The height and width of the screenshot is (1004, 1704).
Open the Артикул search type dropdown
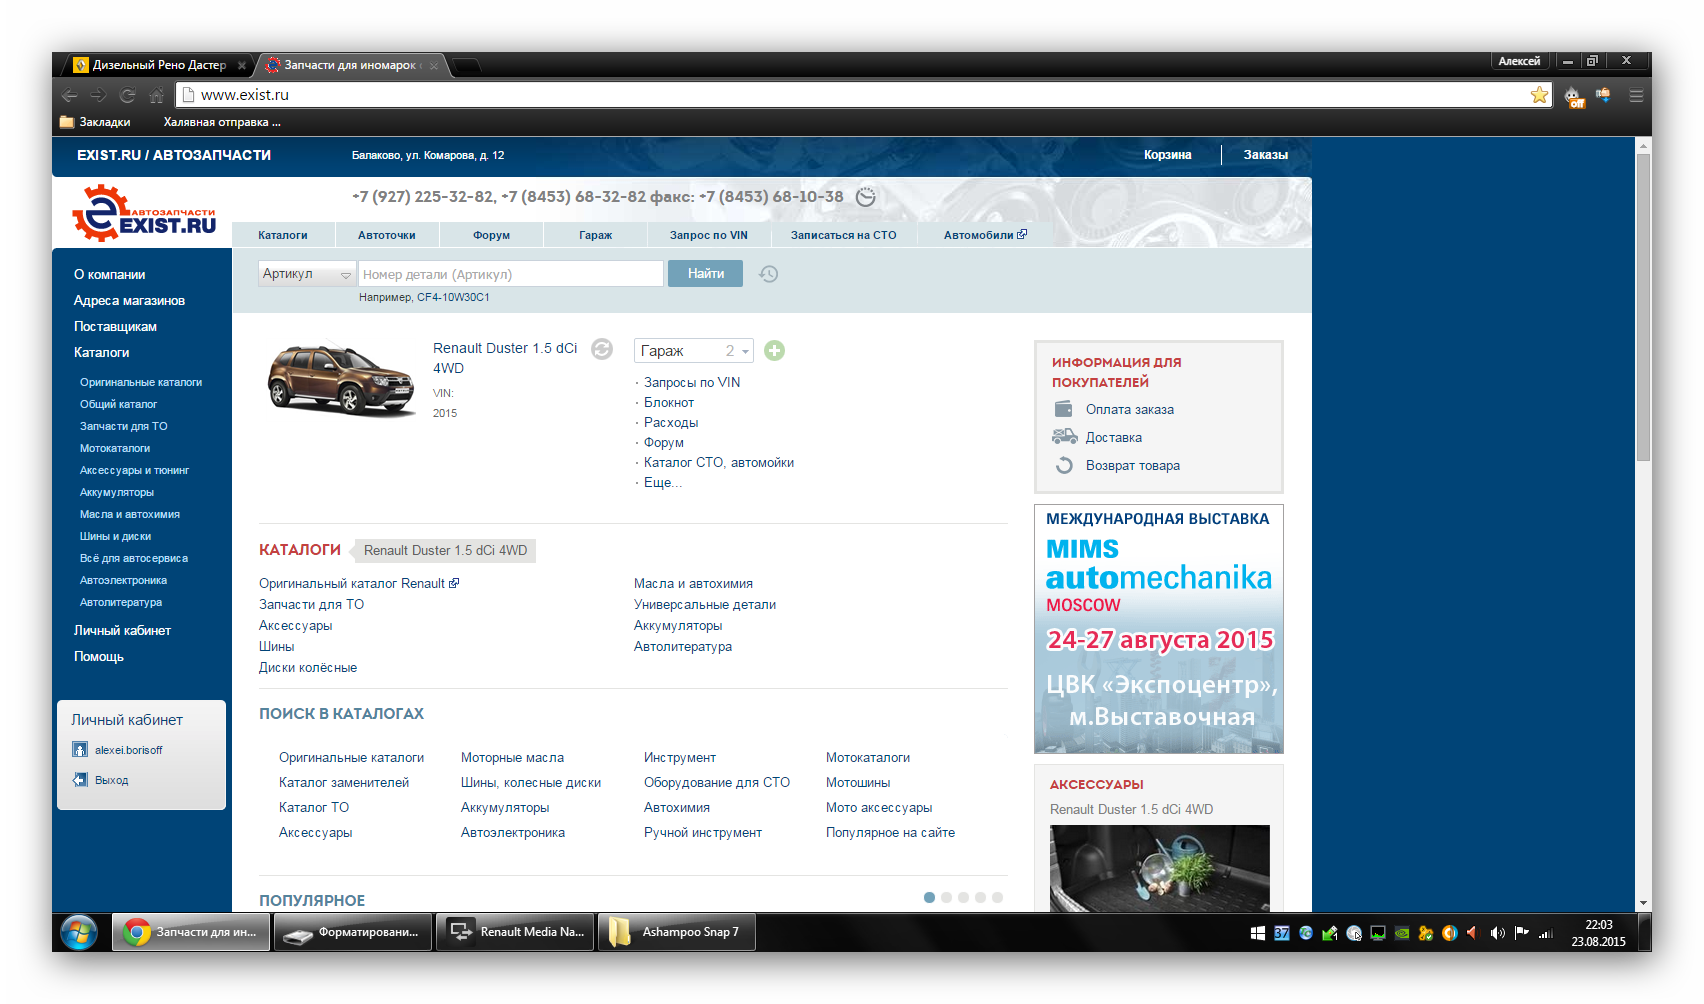307,274
